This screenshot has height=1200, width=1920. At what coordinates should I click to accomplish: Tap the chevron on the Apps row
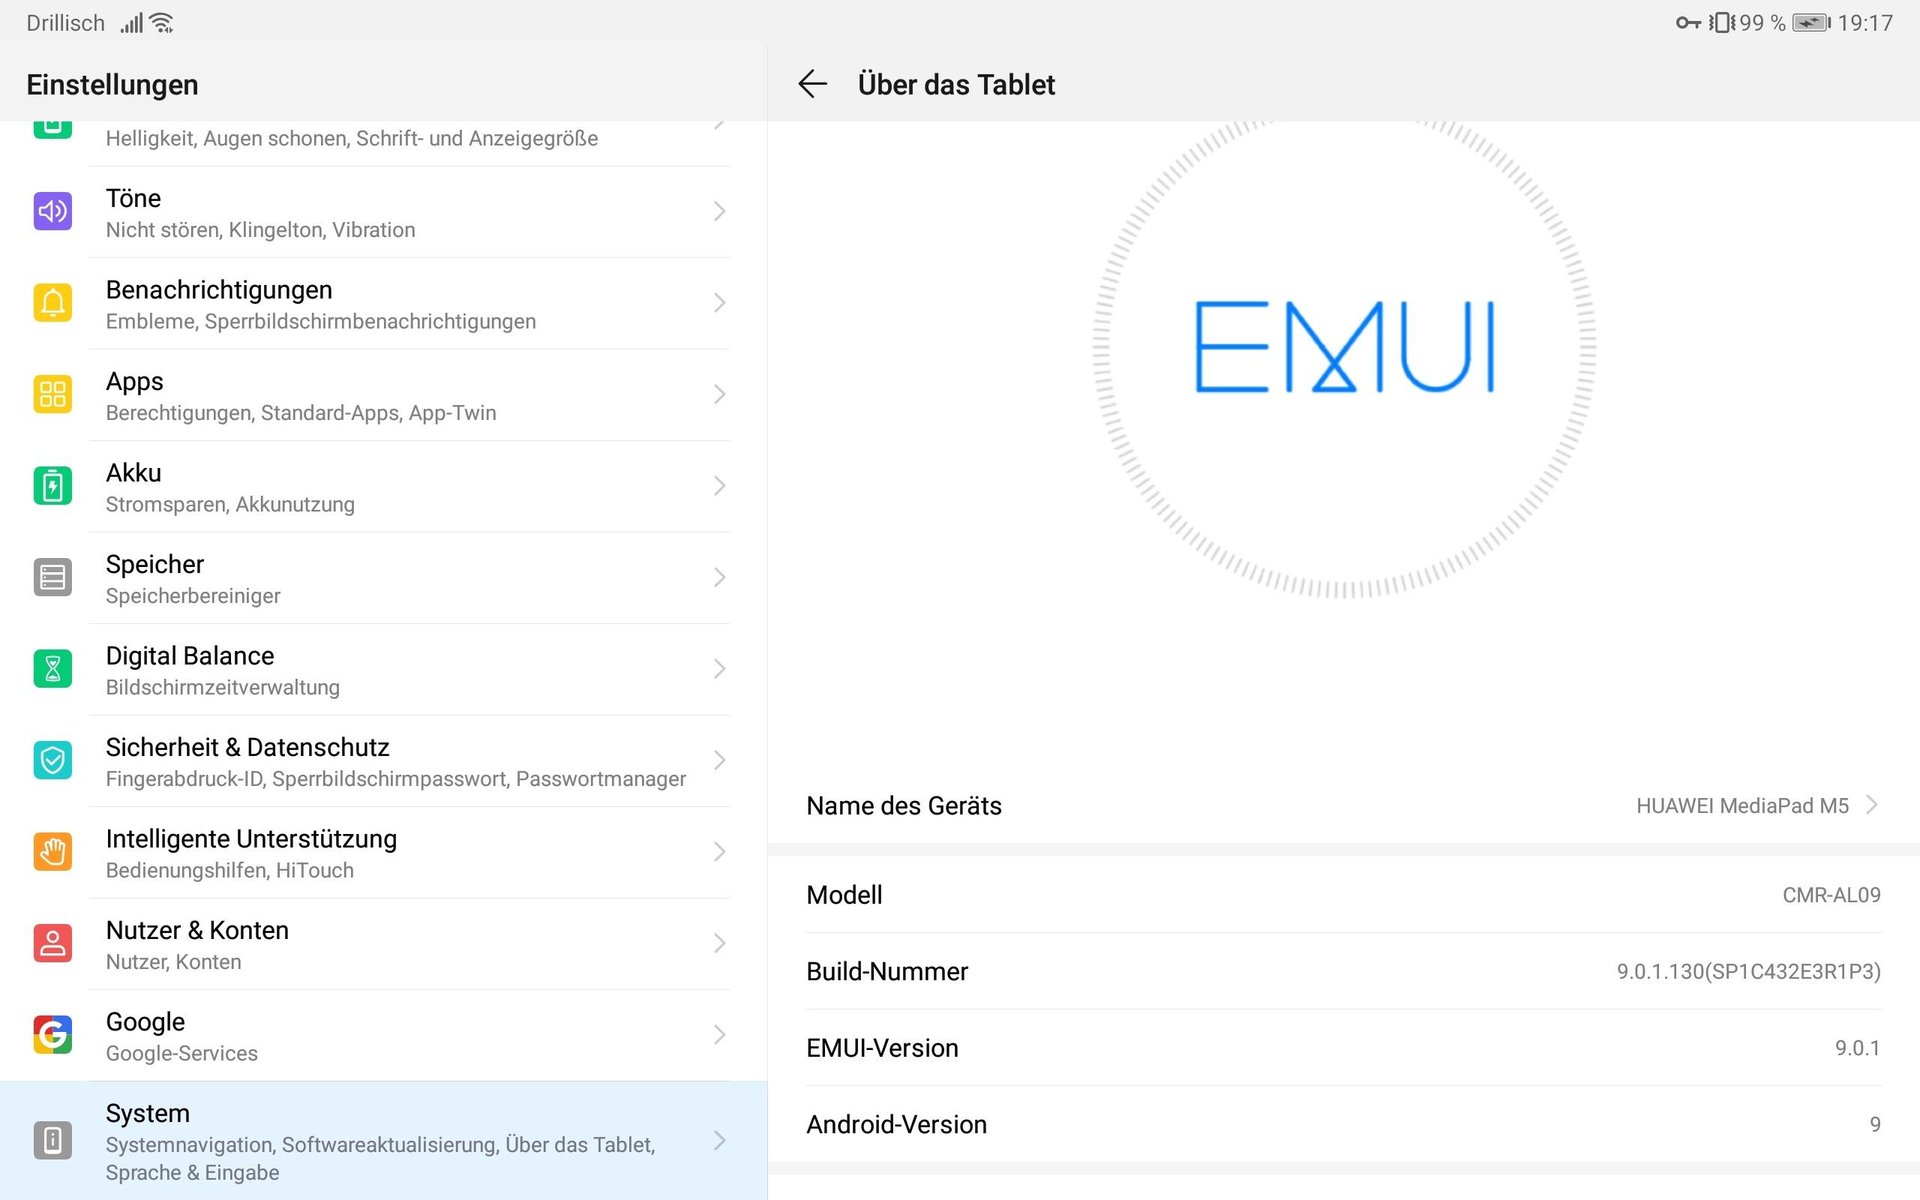pyautogui.click(x=719, y=394)
